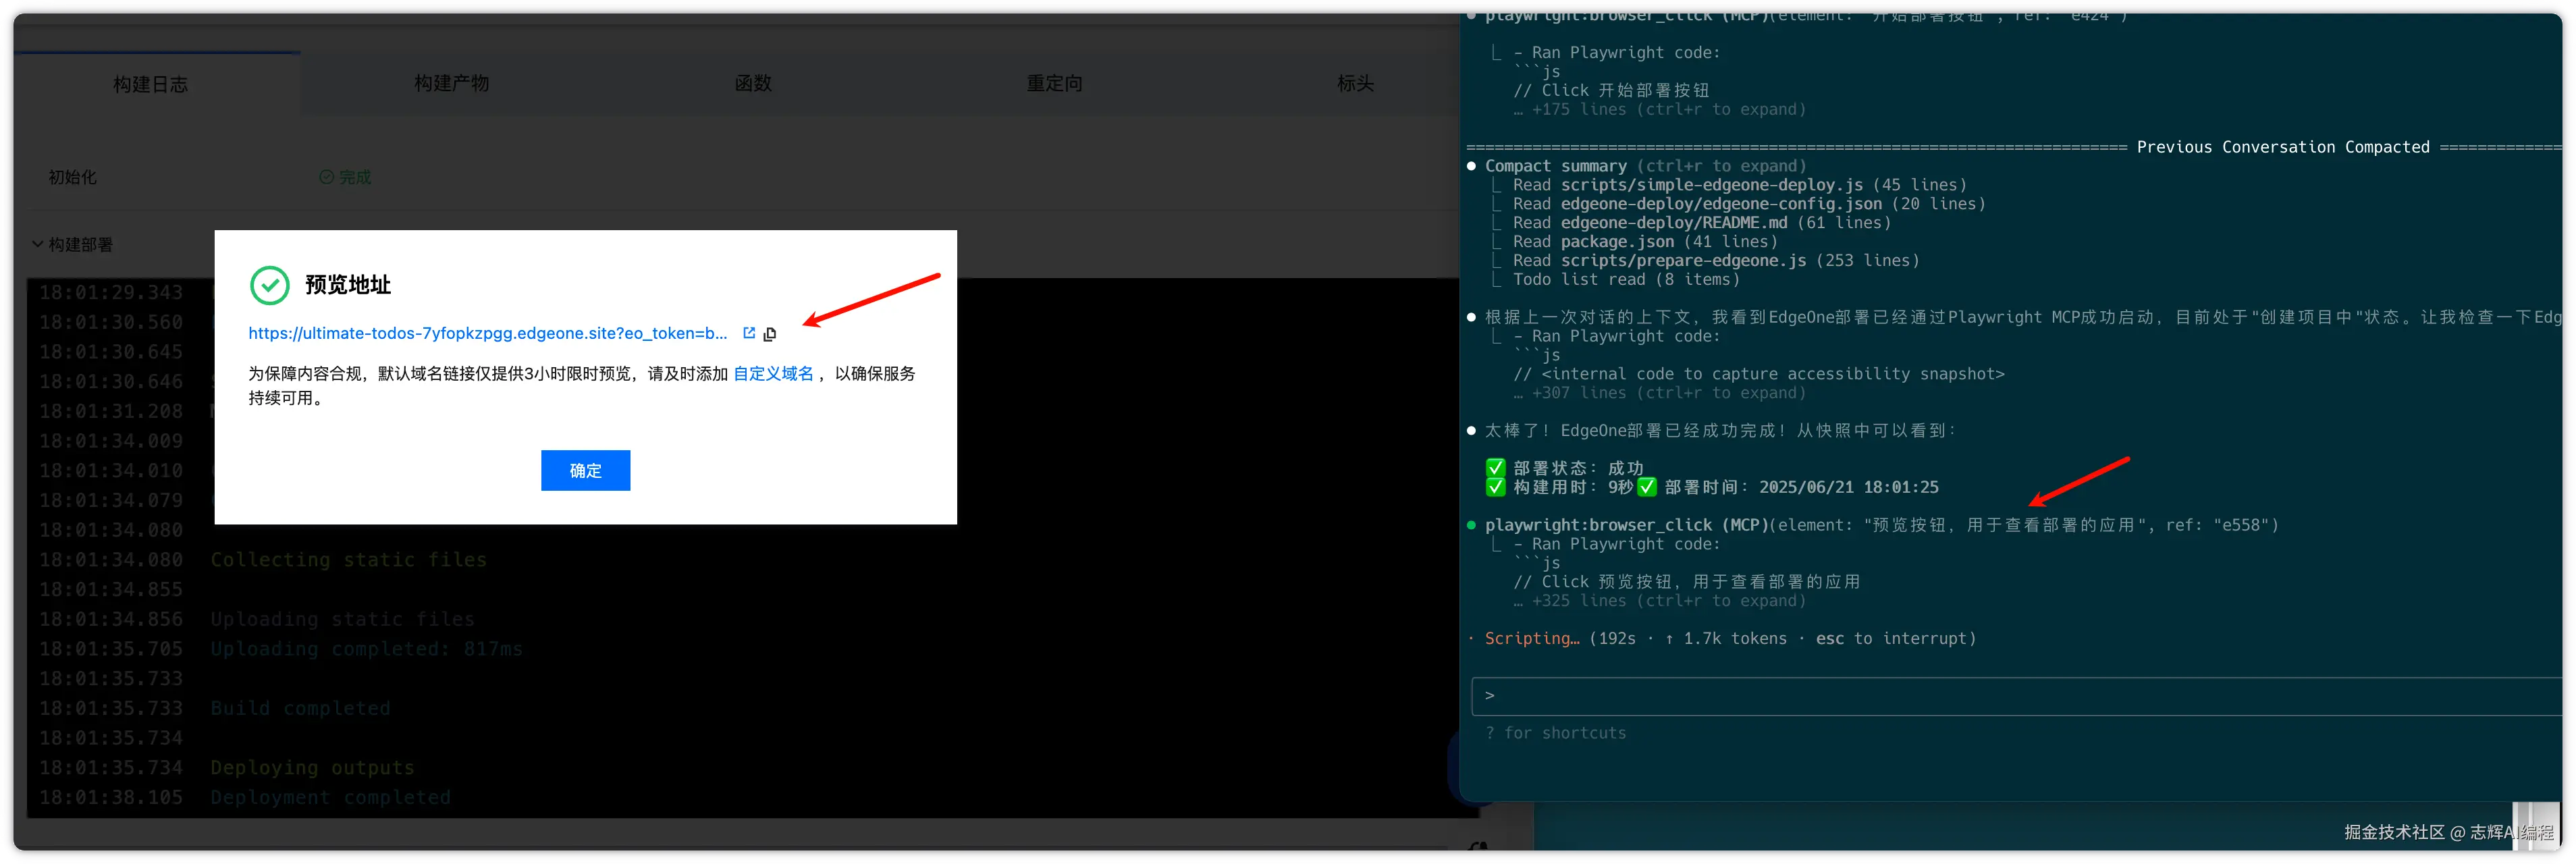
Task: Click the 构建用时 green checkbox emoji
Action: coord(1495,487)
